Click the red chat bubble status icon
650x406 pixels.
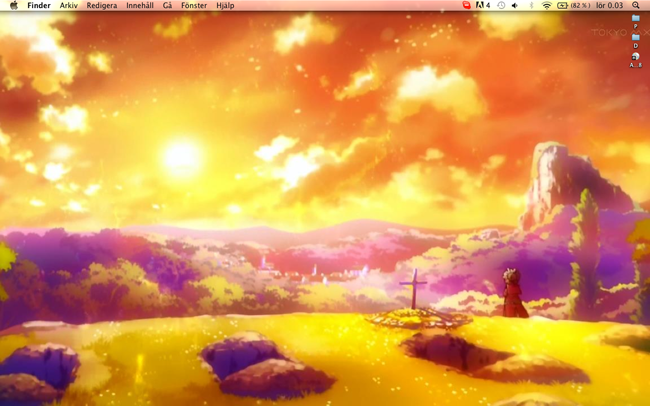(x=466, y=5)
